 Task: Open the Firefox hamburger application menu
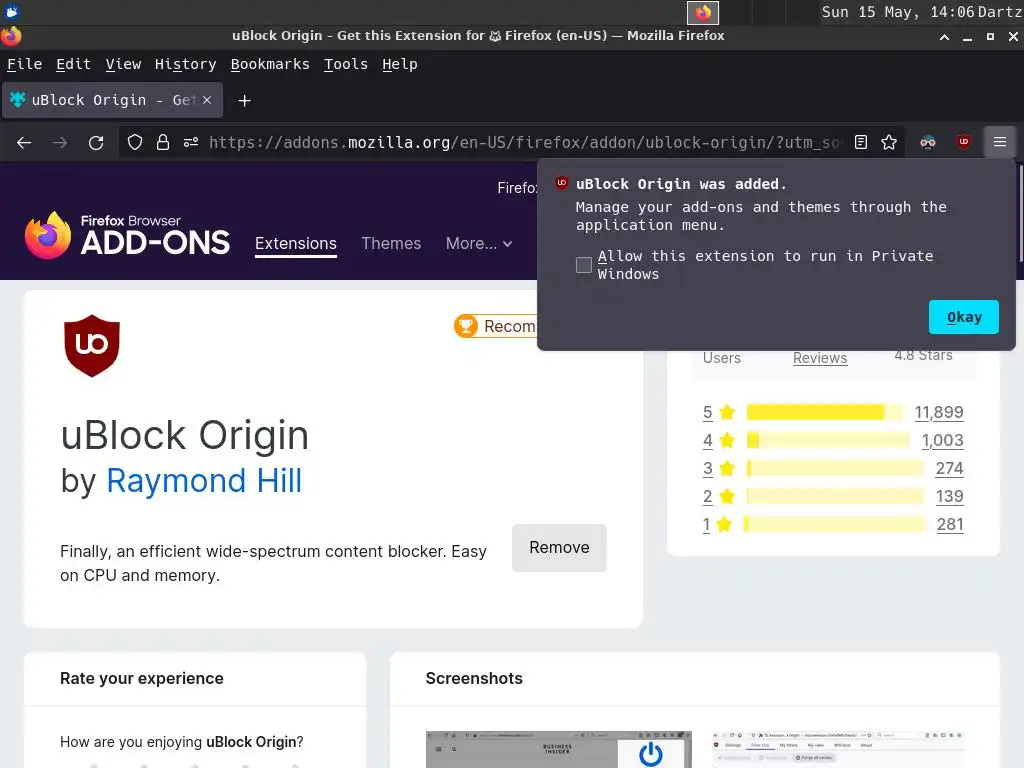[x=1000, y=142]
